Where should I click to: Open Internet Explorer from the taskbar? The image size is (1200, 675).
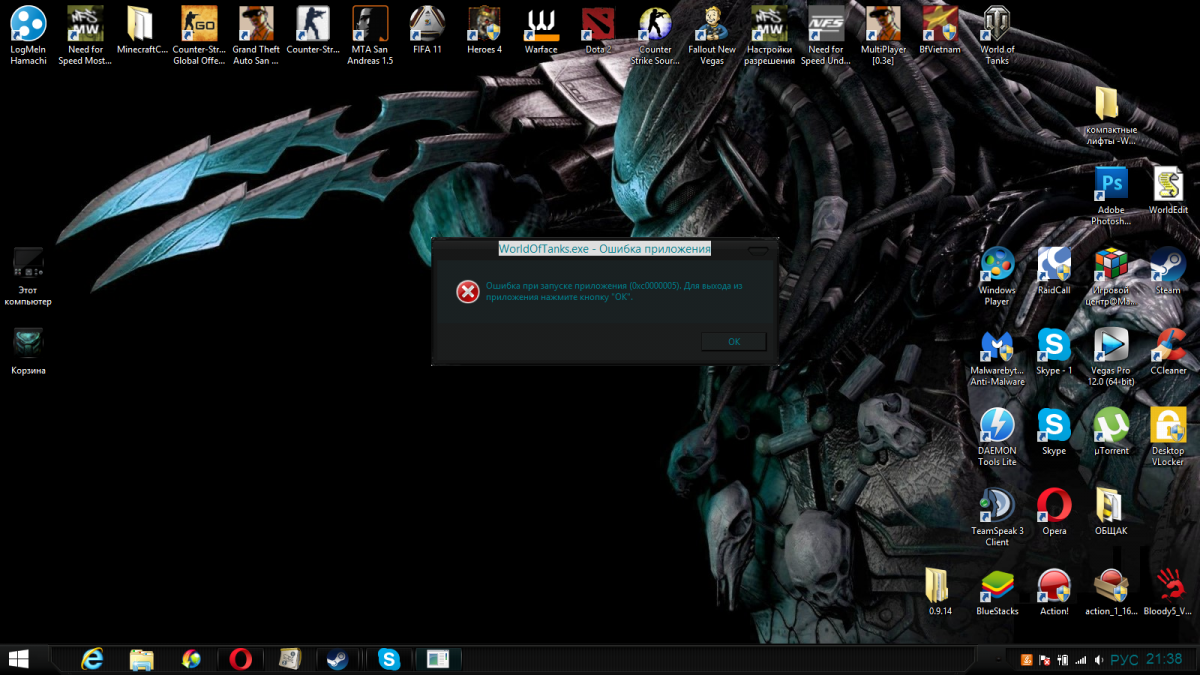coord(93,658)
